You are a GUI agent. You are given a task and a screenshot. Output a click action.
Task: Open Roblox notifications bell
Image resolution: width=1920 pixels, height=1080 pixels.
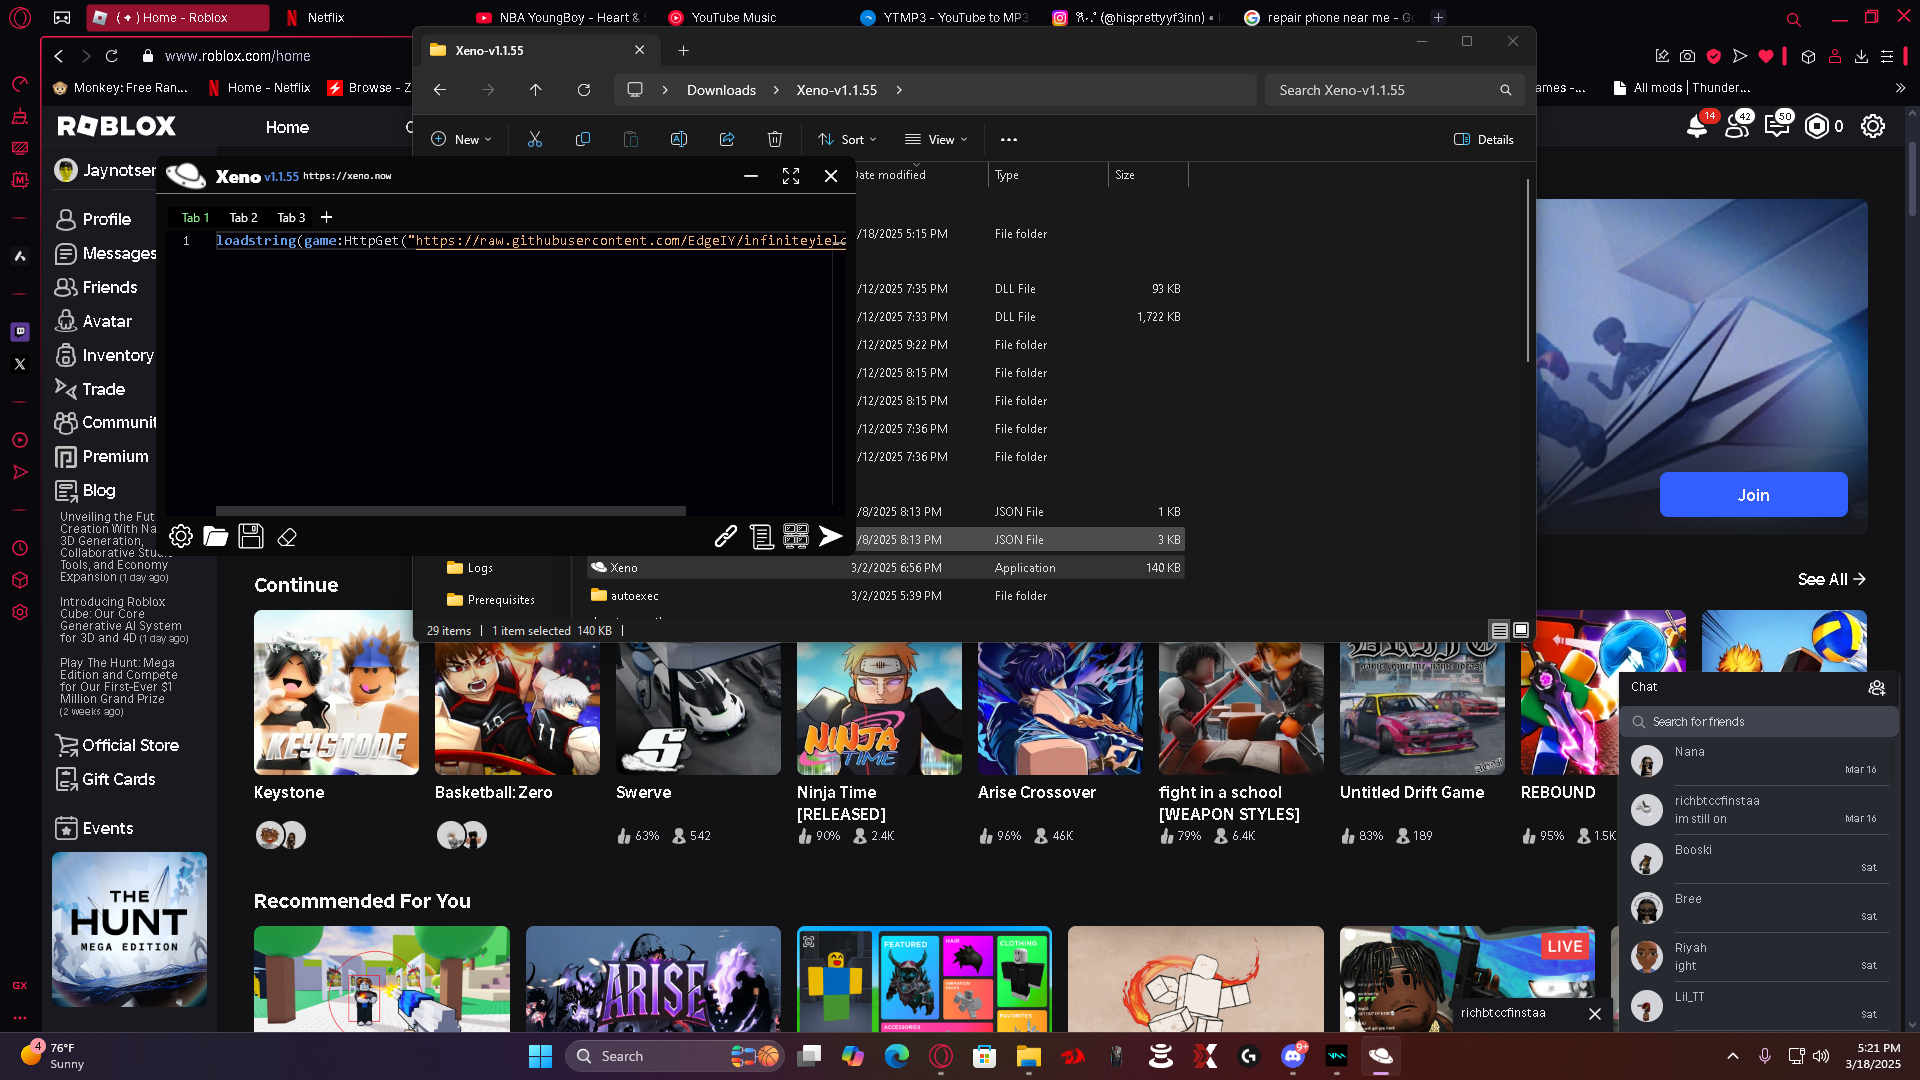coord(1697,127)
